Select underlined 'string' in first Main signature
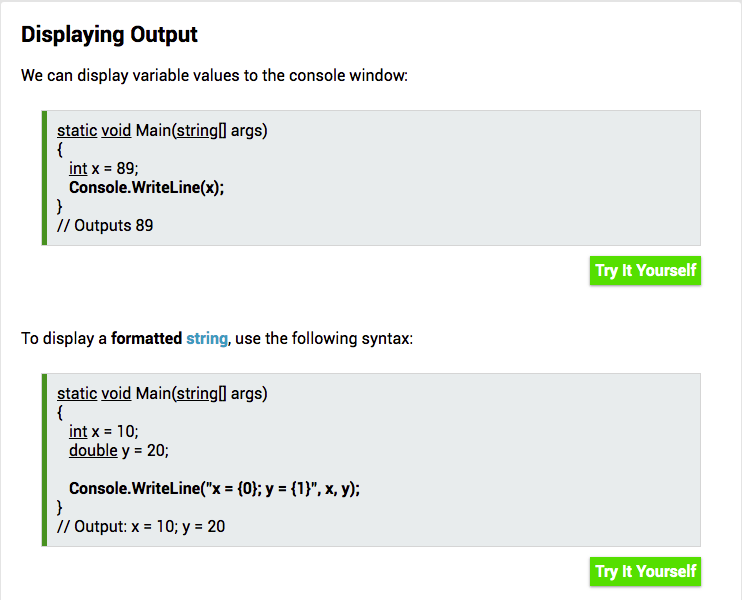 (x=196, y=130)
